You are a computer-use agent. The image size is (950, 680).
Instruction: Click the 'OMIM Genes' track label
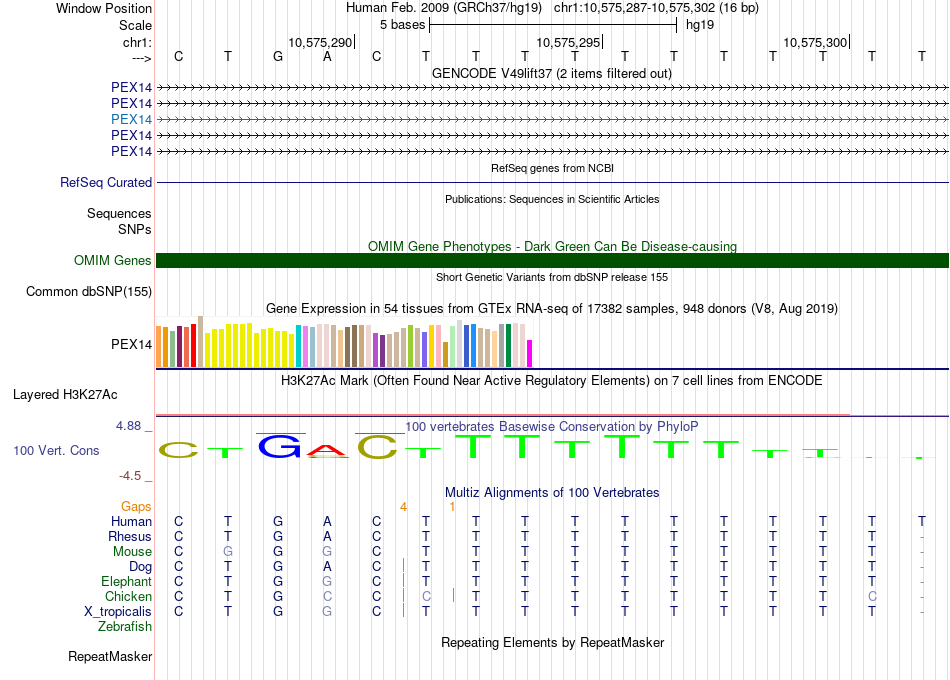[x=112, y=261]
